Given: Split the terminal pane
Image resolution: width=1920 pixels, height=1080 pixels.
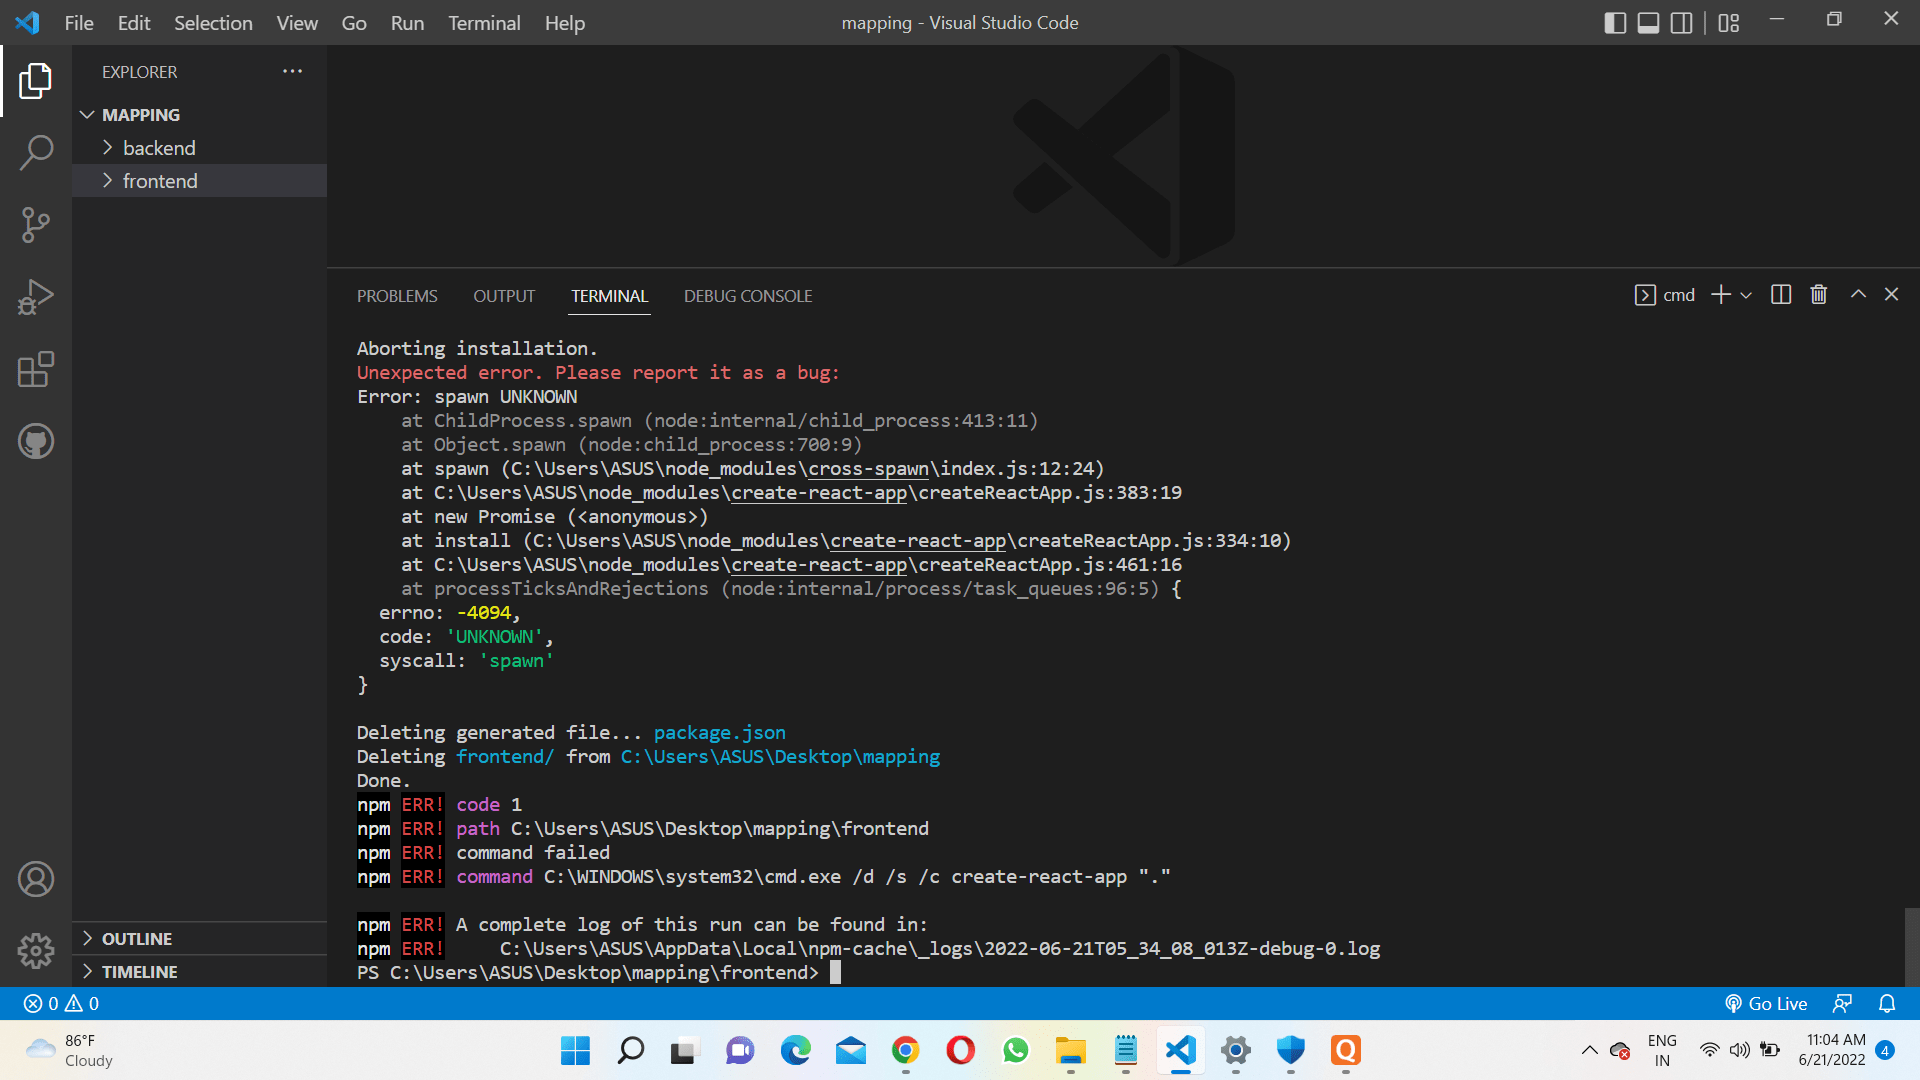Looking at the screenshot, I should click(1781, 294).
